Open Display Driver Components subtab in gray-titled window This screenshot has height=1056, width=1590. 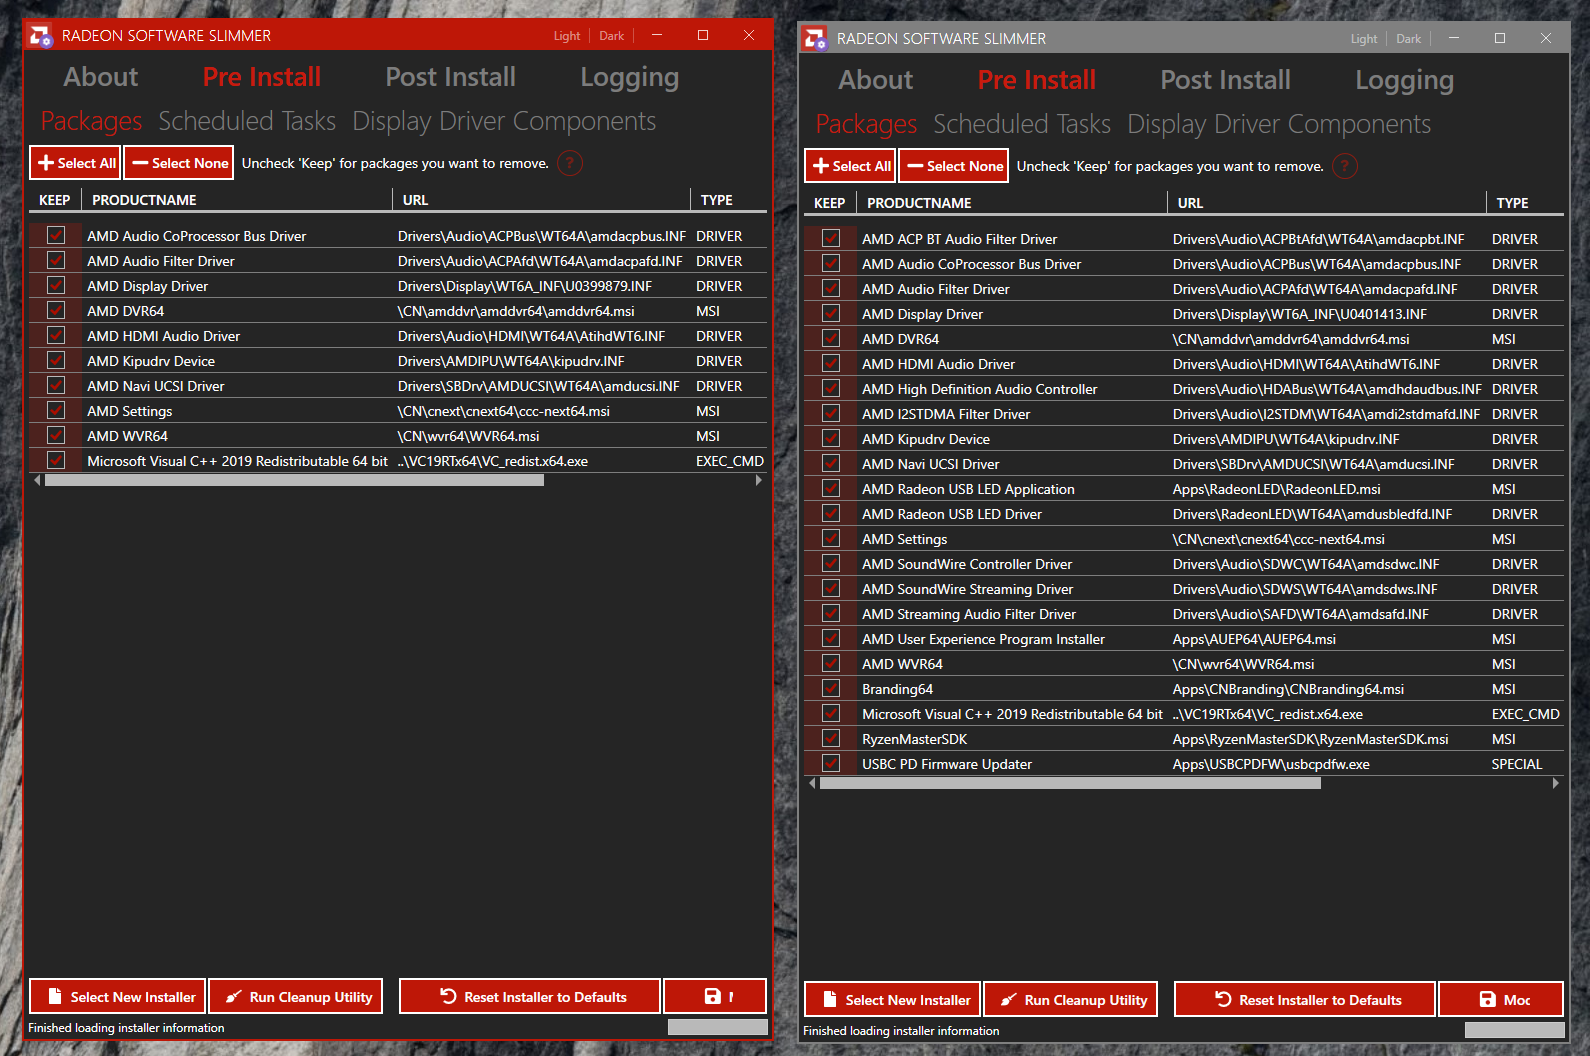pos(1279,125)
